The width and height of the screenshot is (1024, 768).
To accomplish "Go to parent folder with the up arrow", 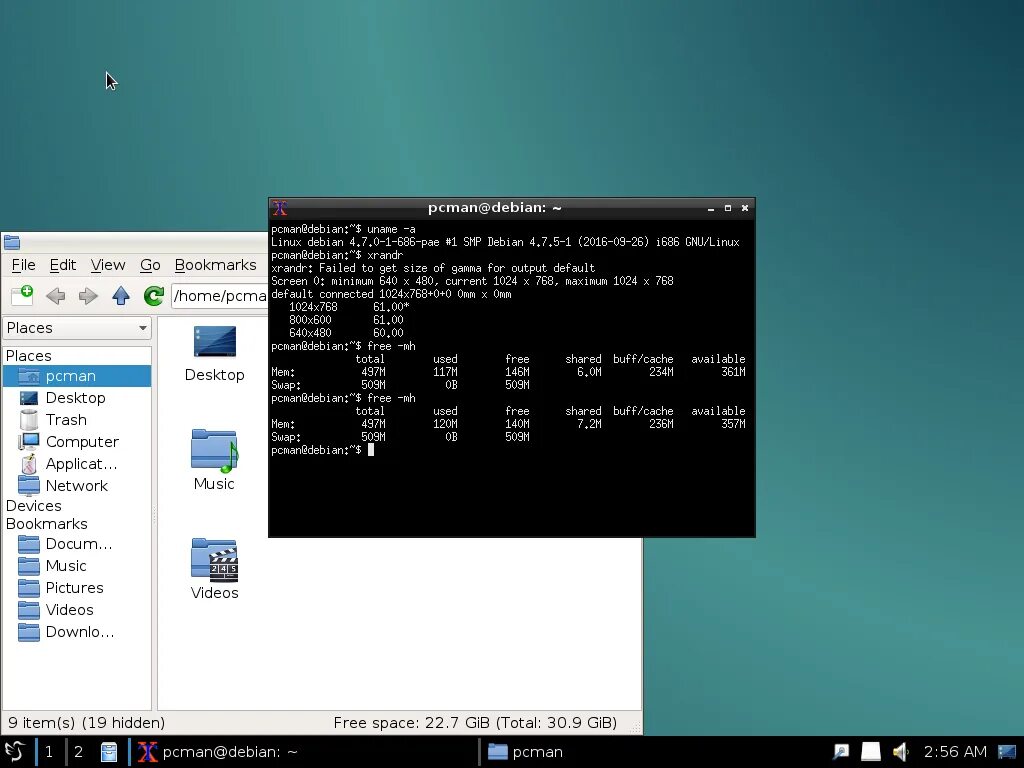I will click(121, 296).
